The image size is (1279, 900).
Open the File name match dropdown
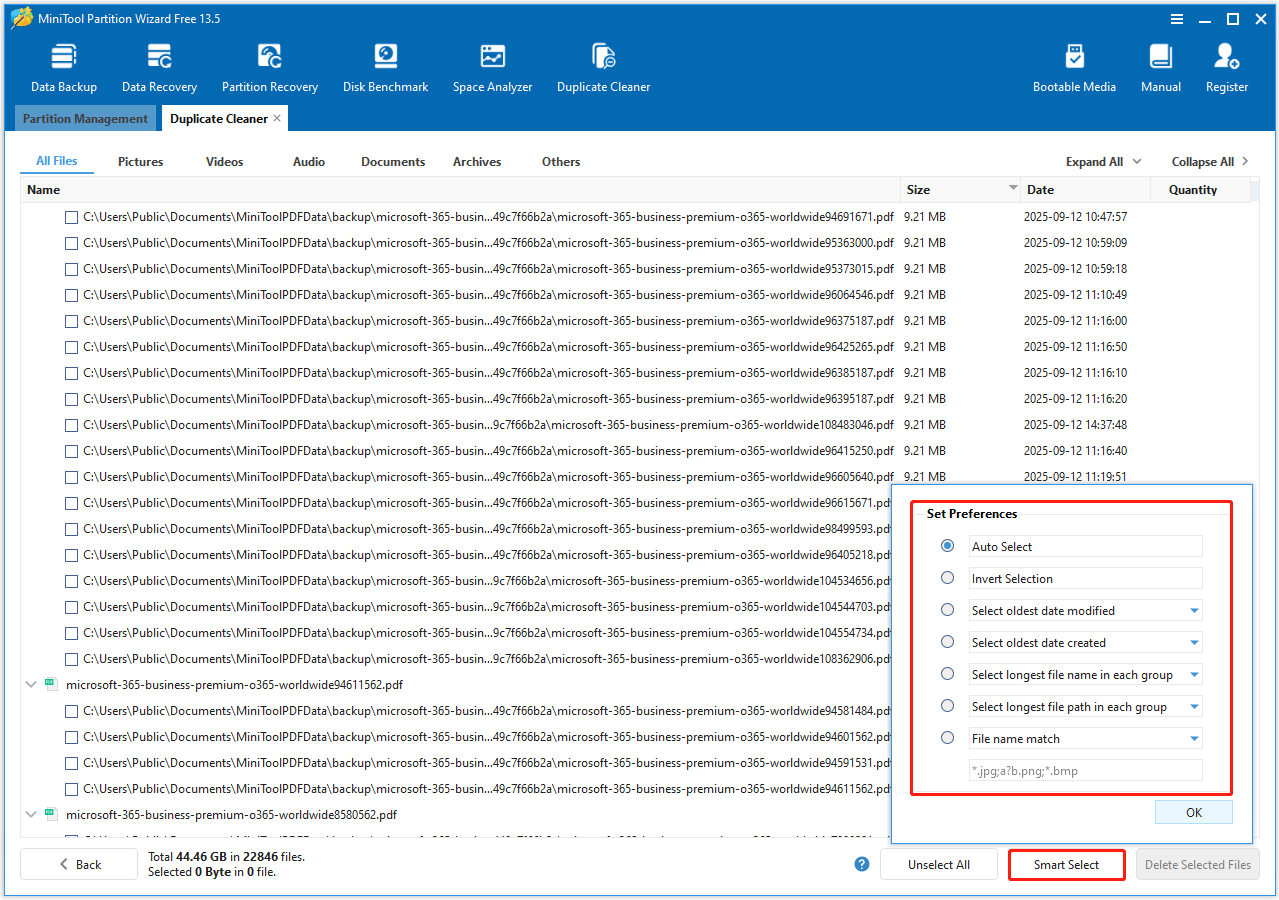click(x=1194, y=738)
